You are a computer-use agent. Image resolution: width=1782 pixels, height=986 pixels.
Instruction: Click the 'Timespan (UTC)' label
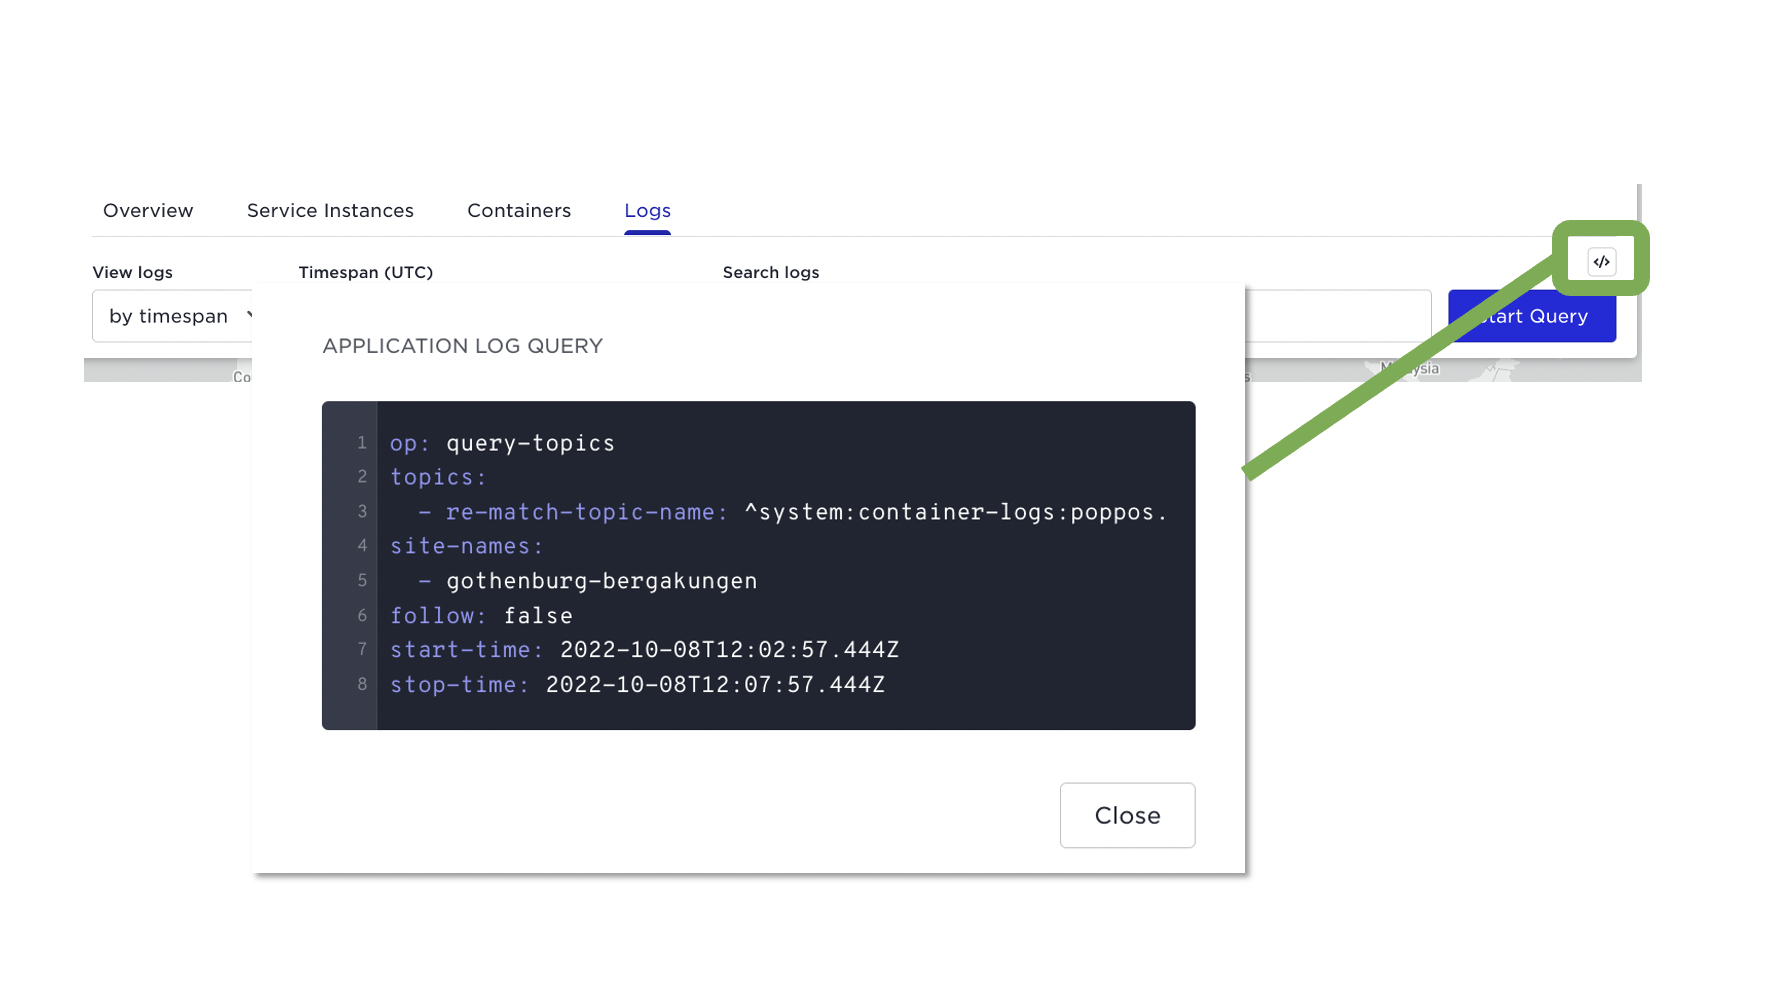[365, 272]
